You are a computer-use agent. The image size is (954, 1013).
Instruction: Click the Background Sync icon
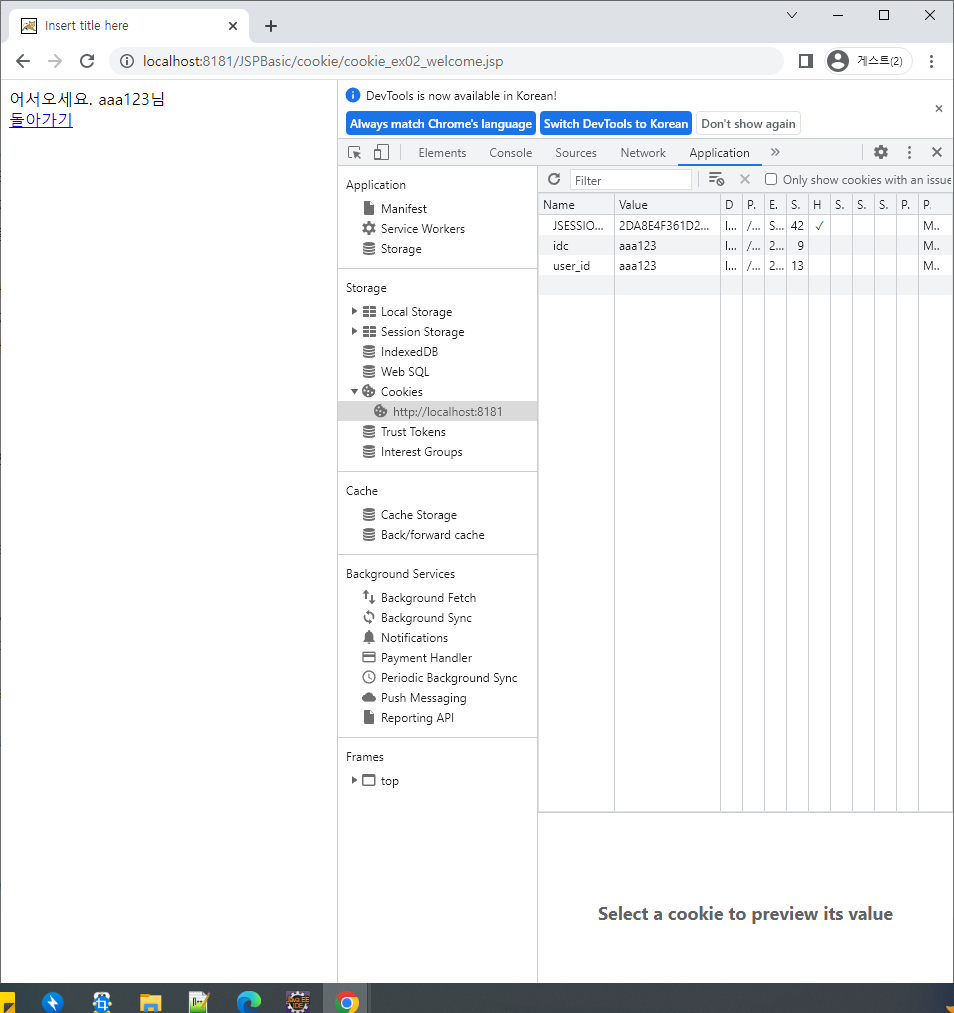pyautogui.click(x=369, y=618)
